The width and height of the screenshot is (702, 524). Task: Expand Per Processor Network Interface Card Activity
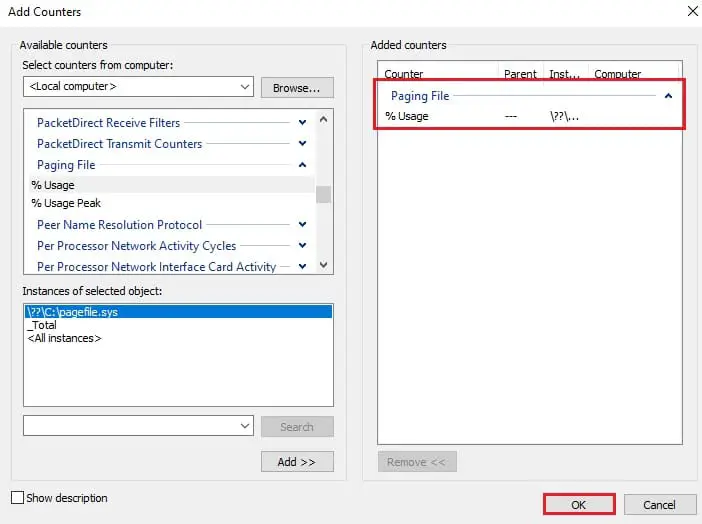tap(303, 266)
